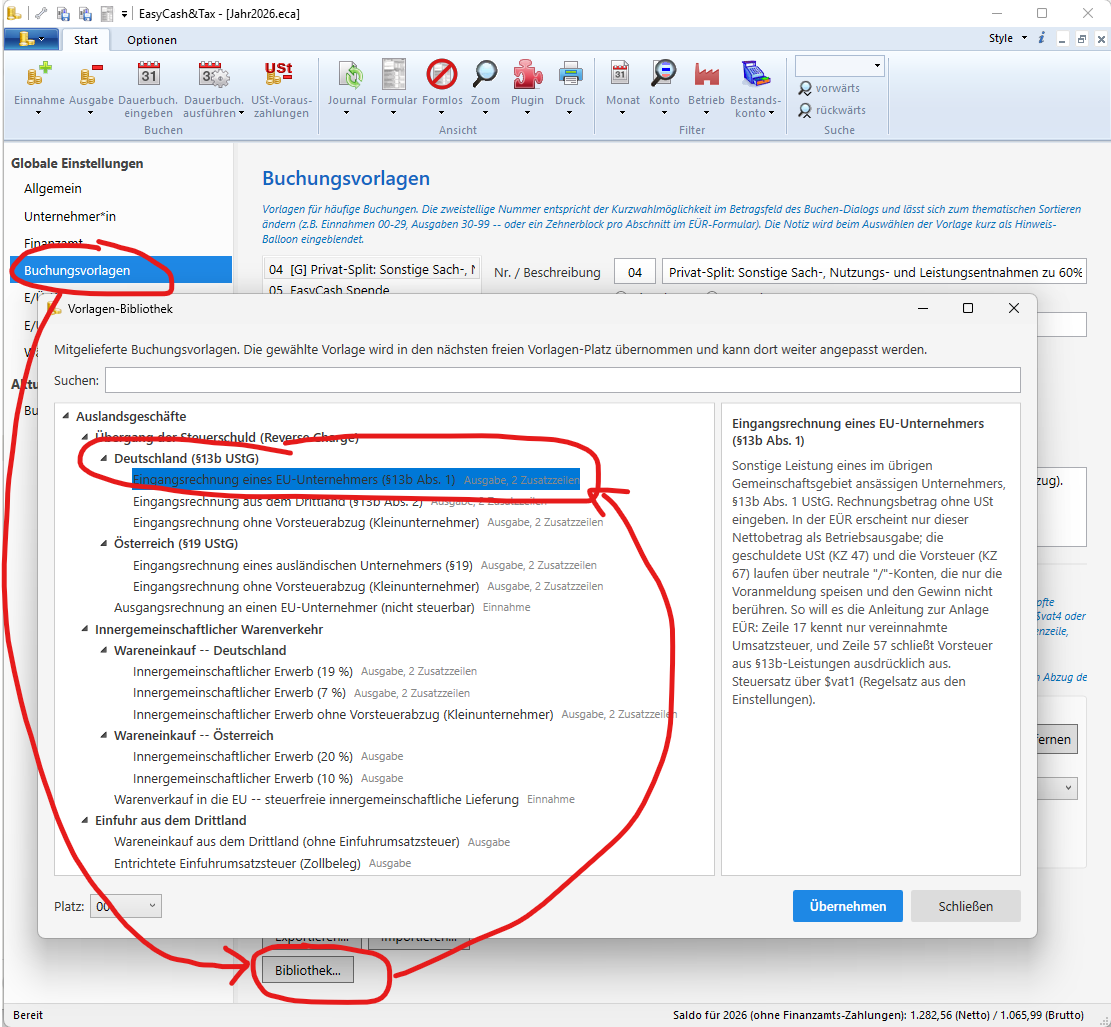Screen dimensions: 1111x1027
Task: Click the Bestandskonto filter icon
Action: point(755,74)
